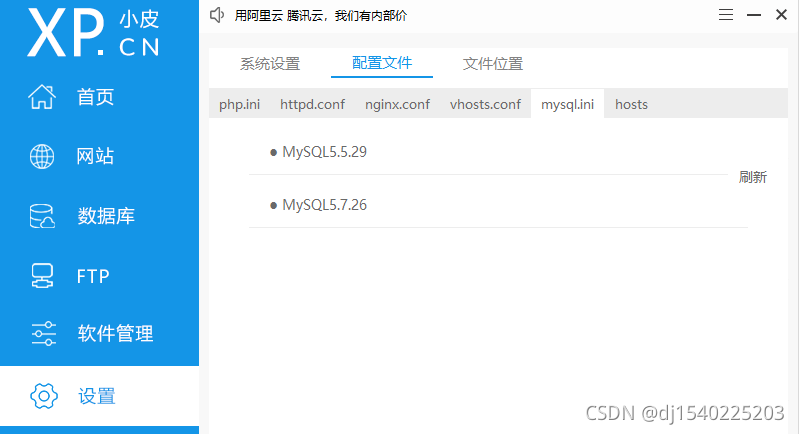
Task: Select the php.ini sub-tab
Action: 239,104
